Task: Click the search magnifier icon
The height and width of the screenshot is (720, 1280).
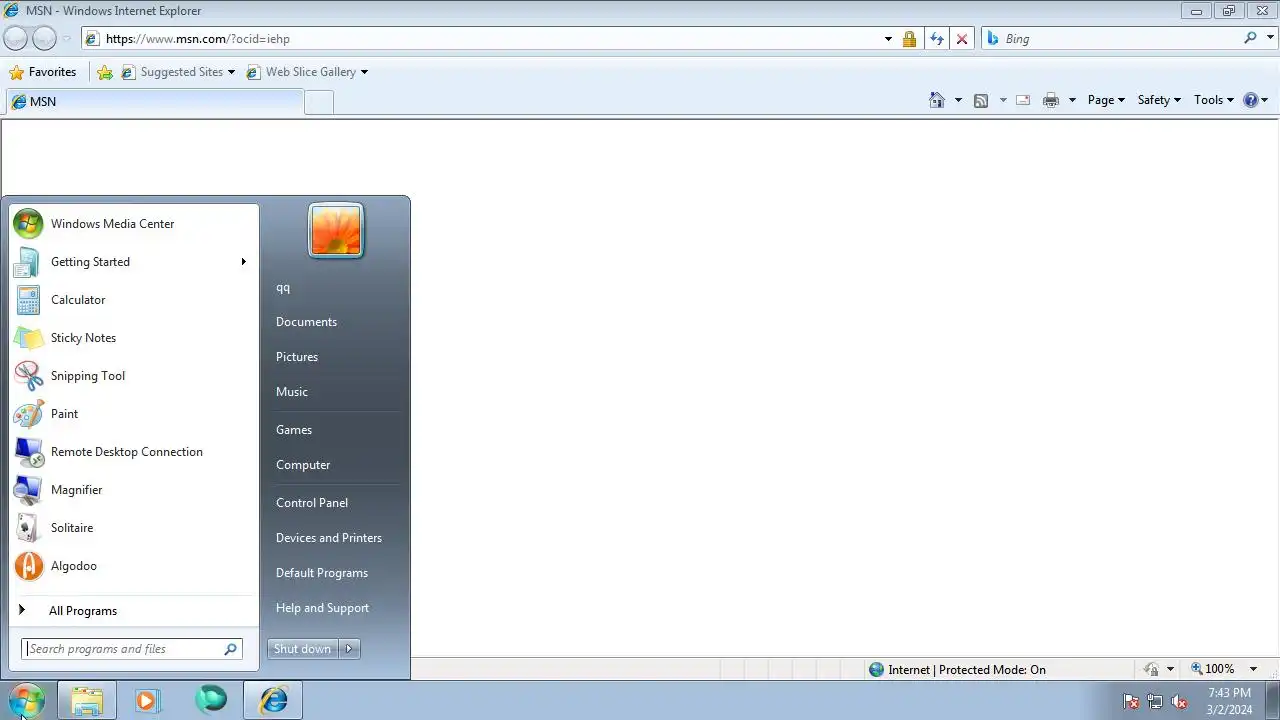Action: (x=1250, y=38)
